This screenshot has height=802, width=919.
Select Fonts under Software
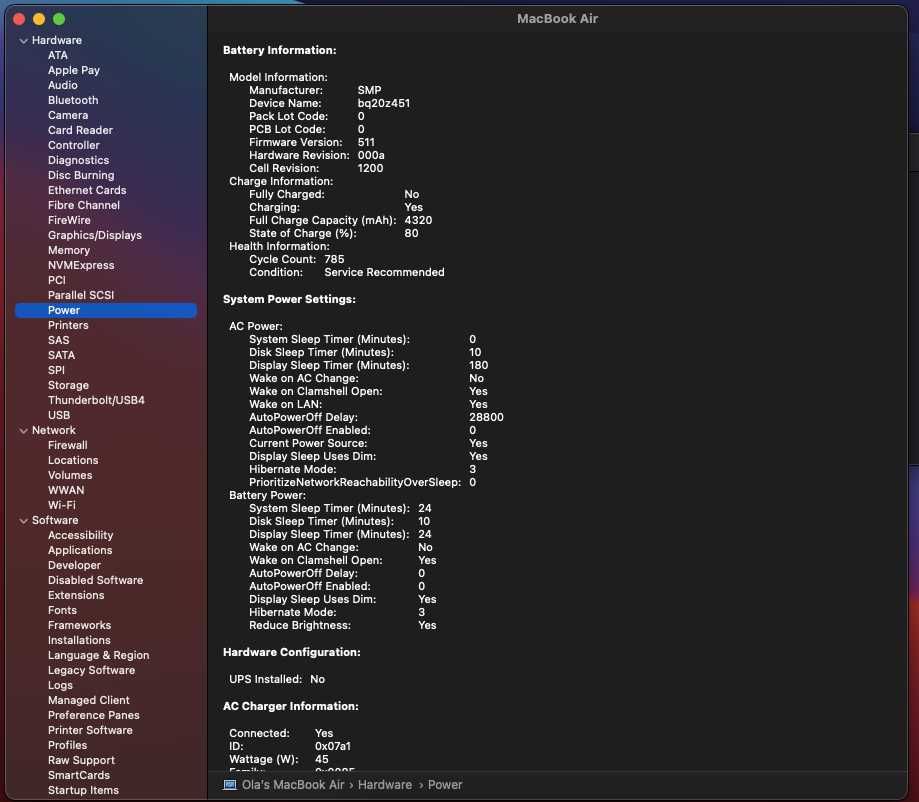click(63, 610)
